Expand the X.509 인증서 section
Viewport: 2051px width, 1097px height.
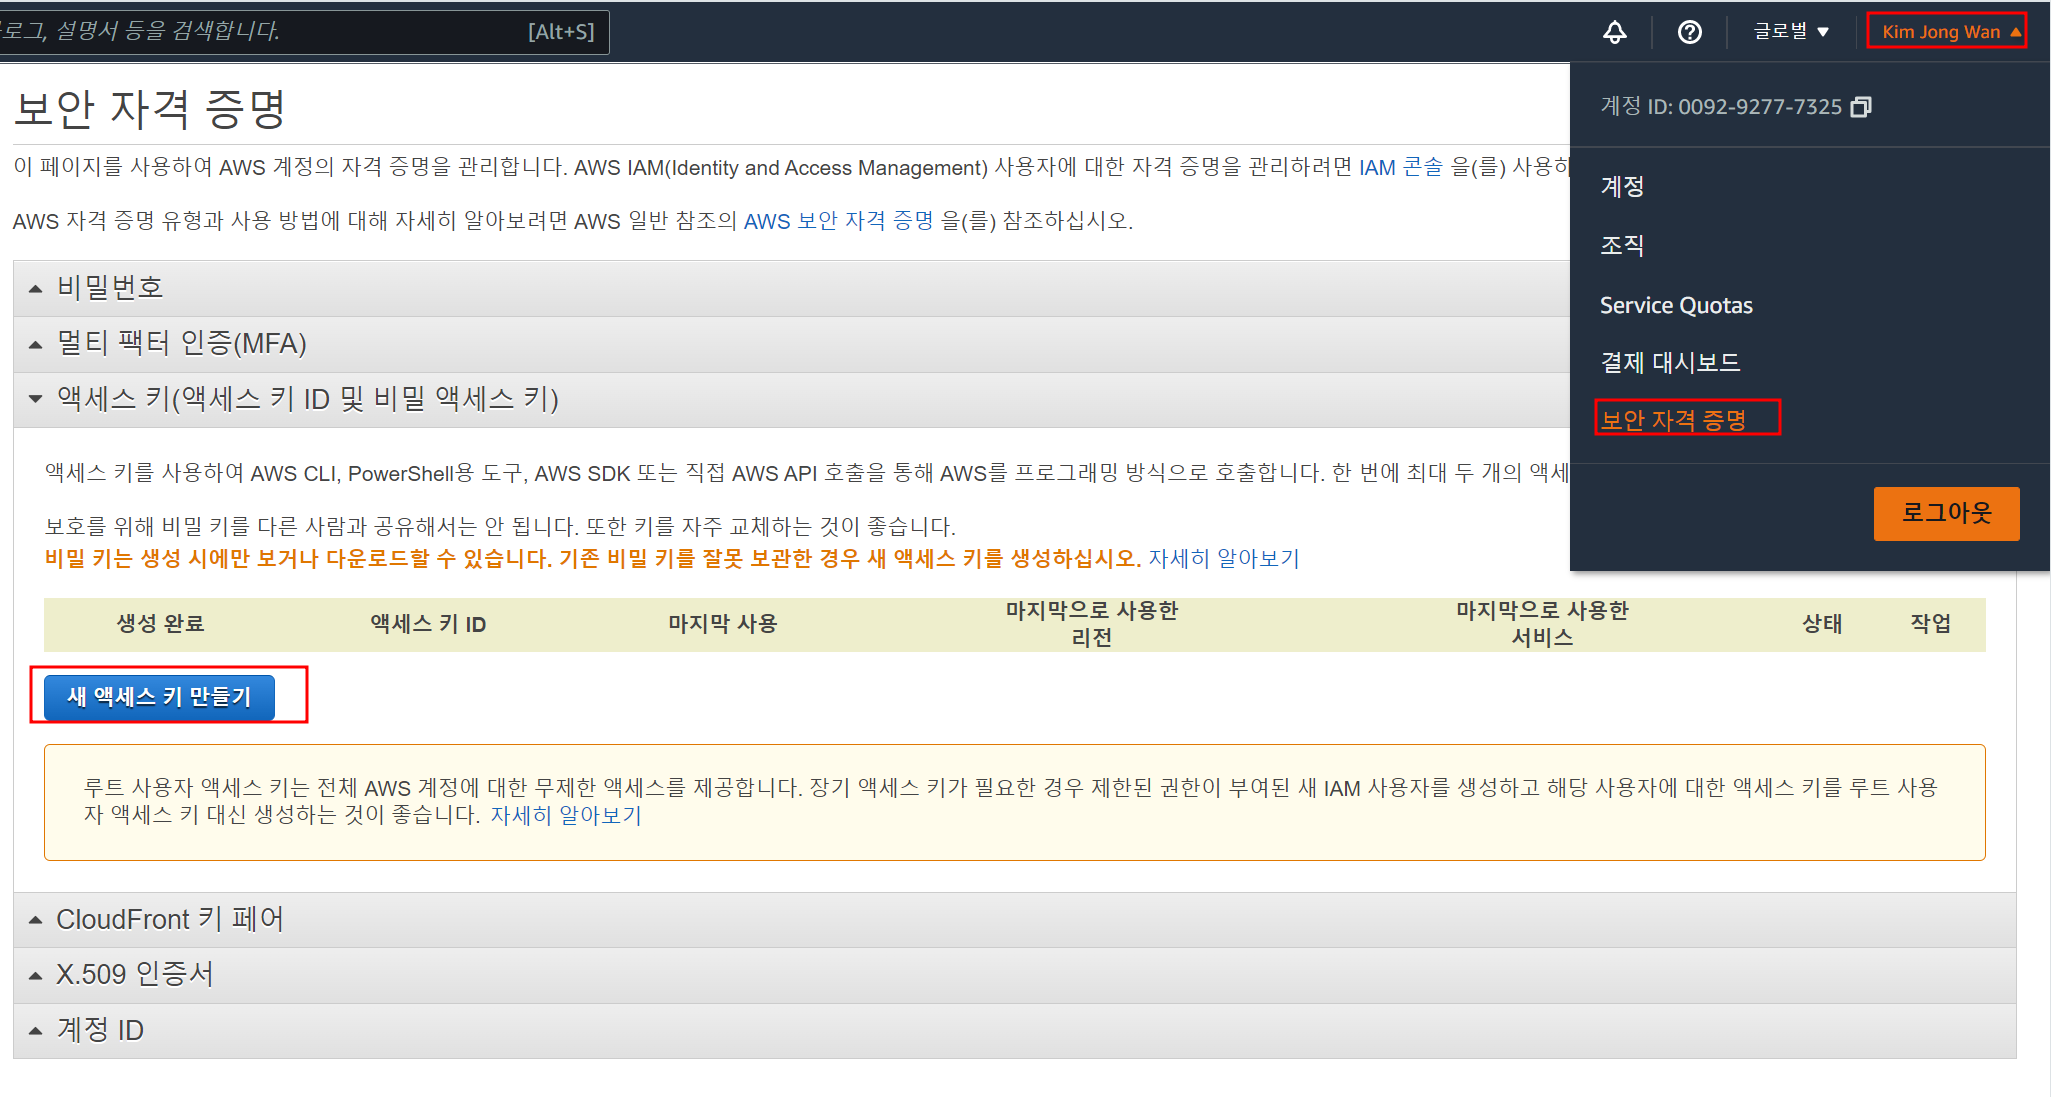pyautogui.click(x=134, y=974)
